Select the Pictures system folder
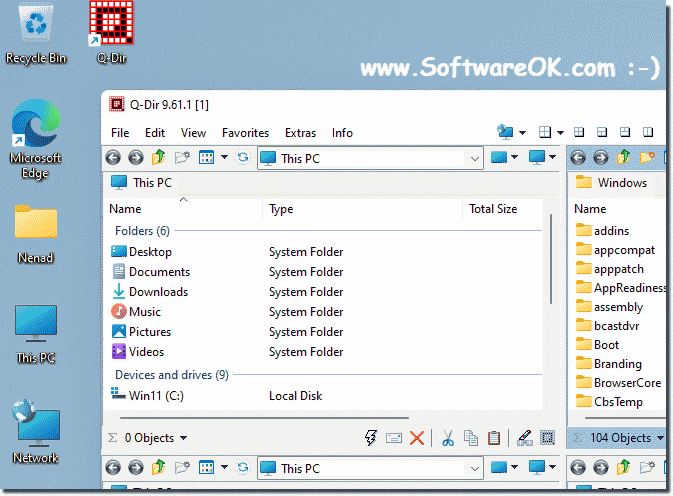 141,332
